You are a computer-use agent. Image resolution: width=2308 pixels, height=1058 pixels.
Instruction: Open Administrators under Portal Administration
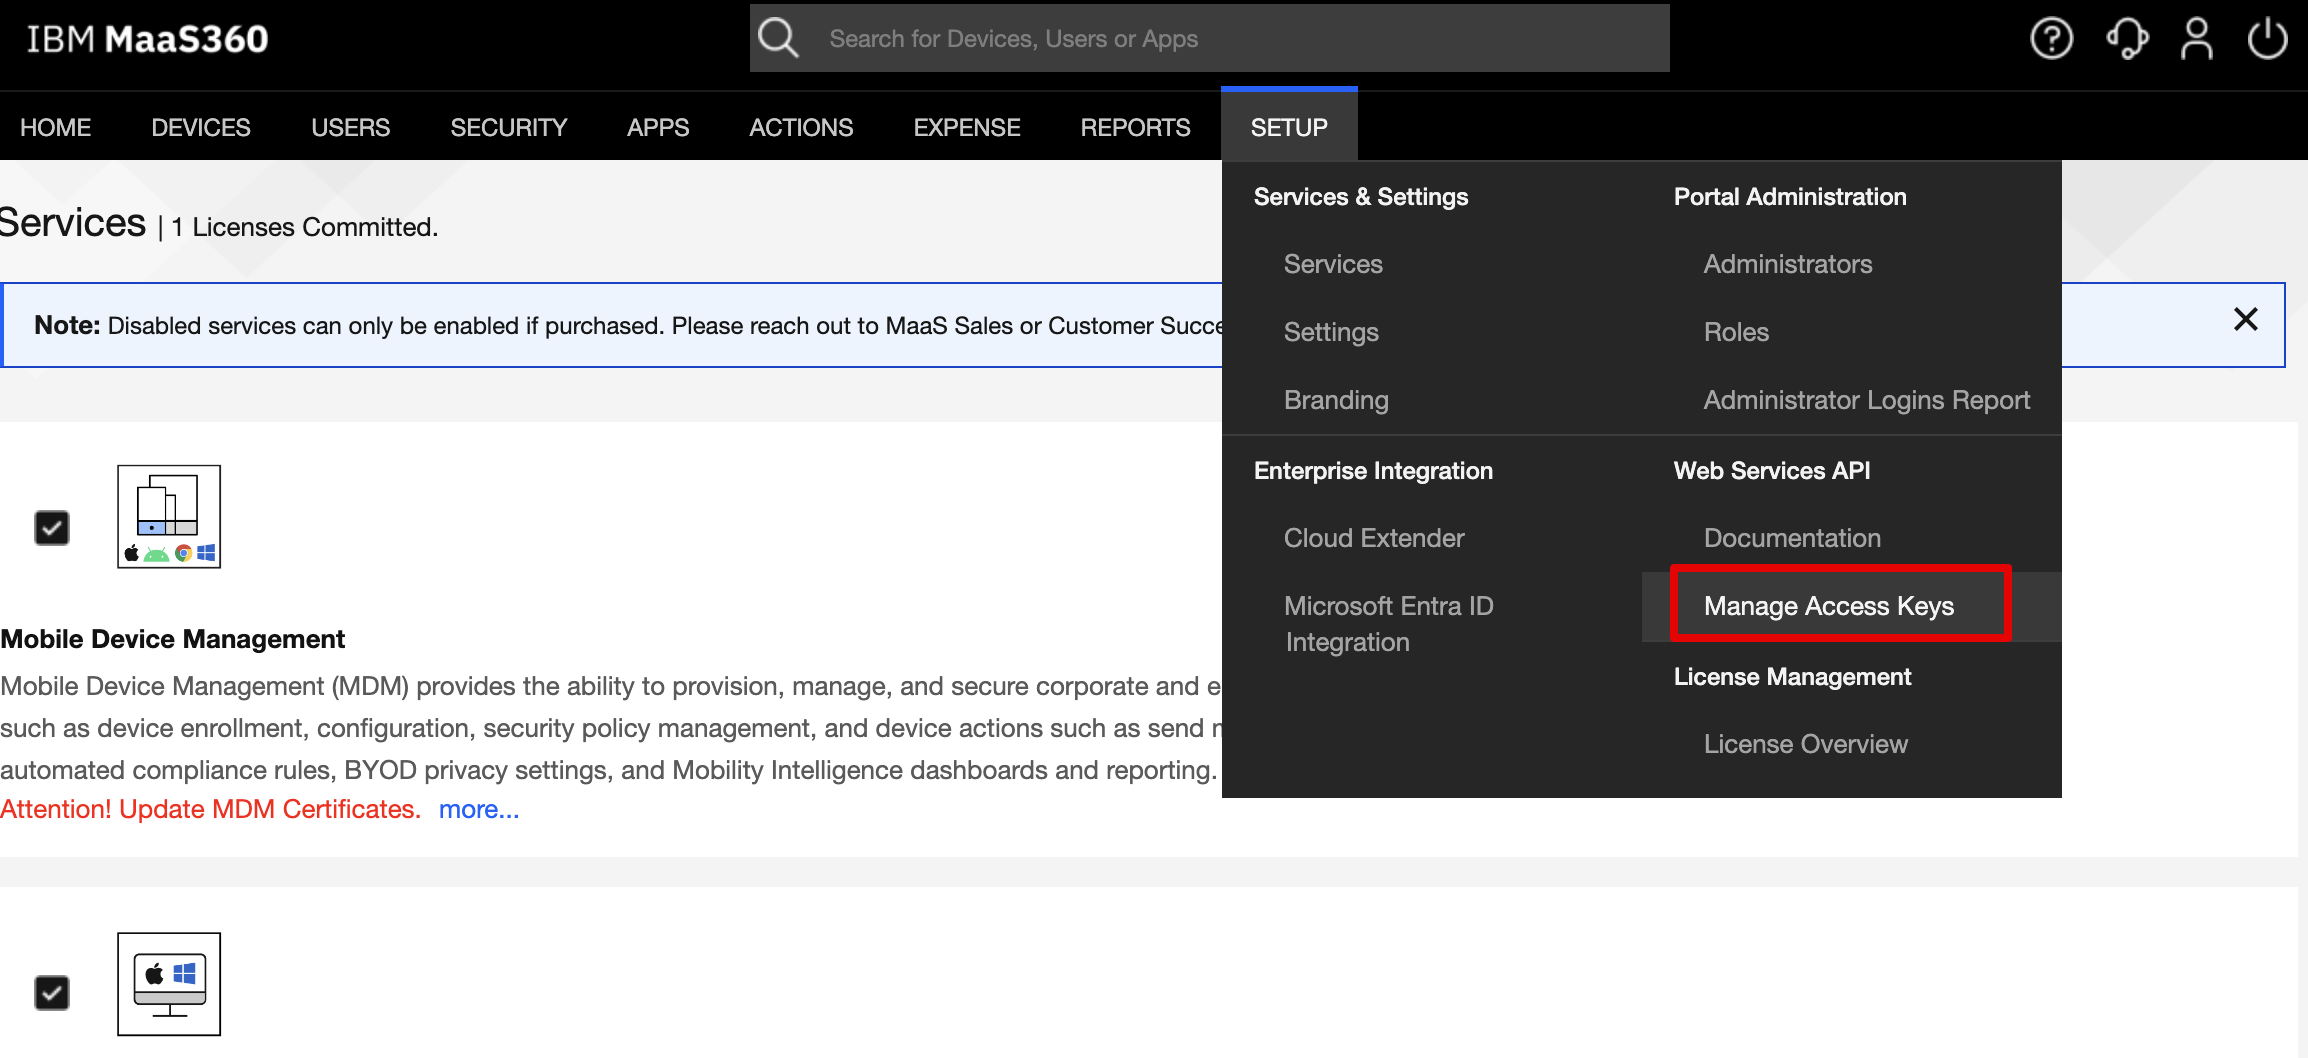pyautogui.click(x=1787, y=264)
